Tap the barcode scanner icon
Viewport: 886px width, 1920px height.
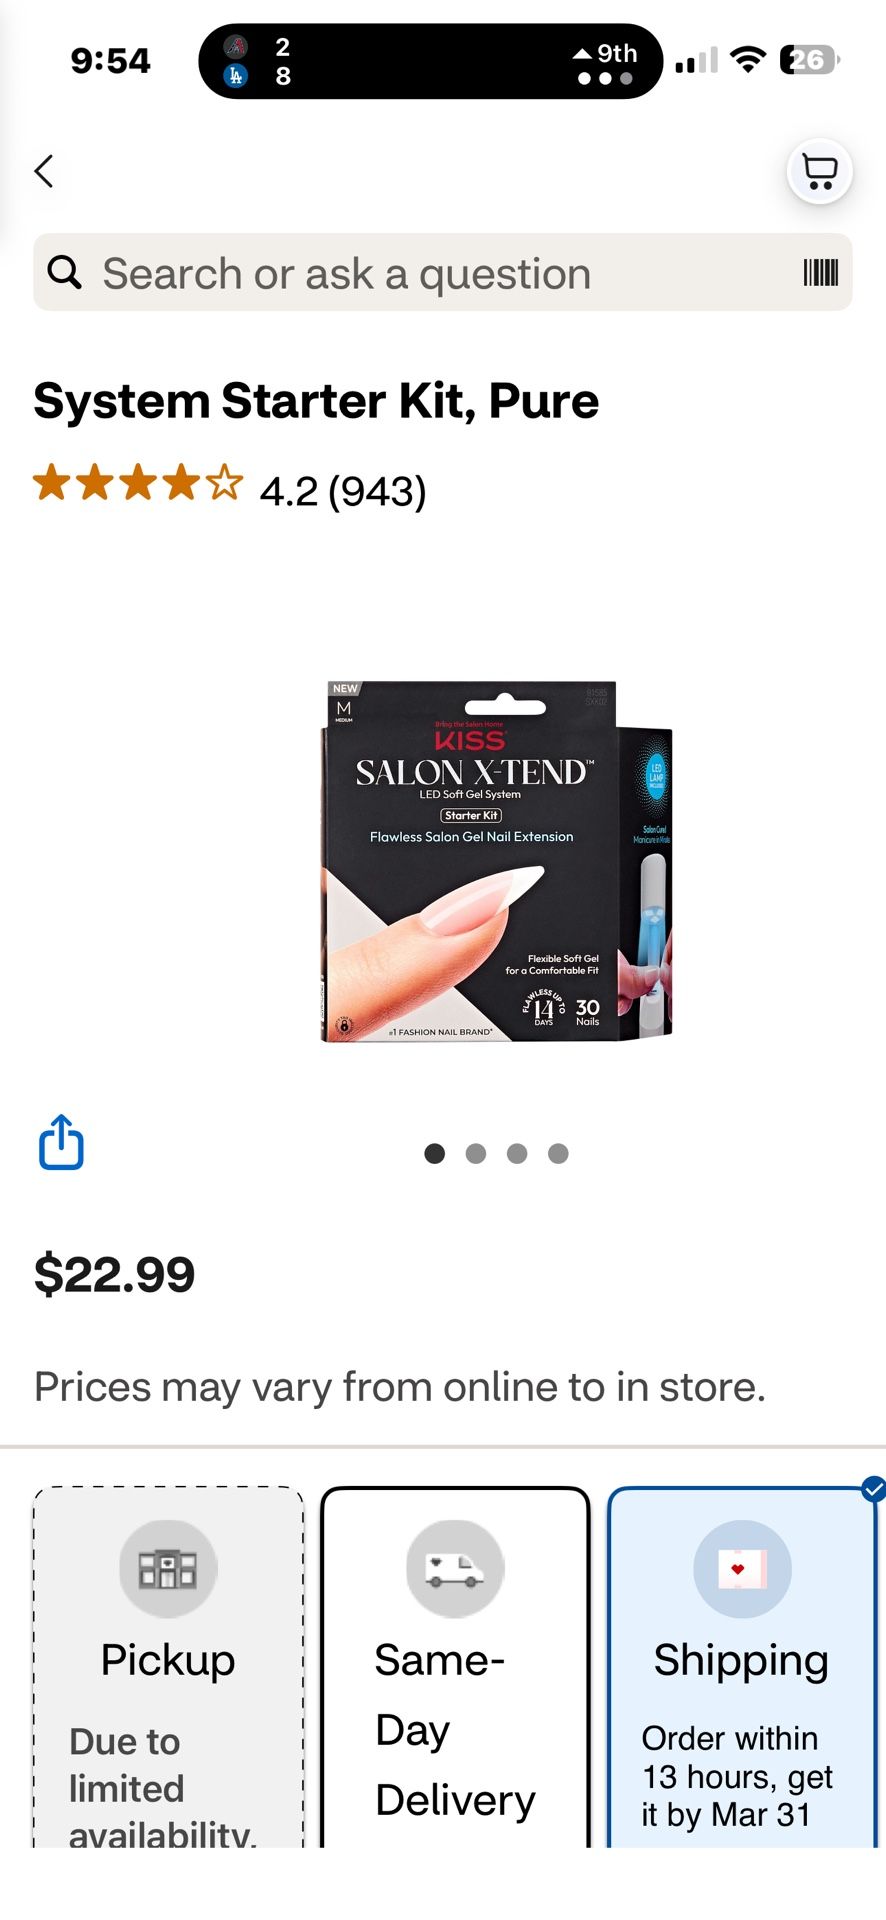(x=821, y=272)
